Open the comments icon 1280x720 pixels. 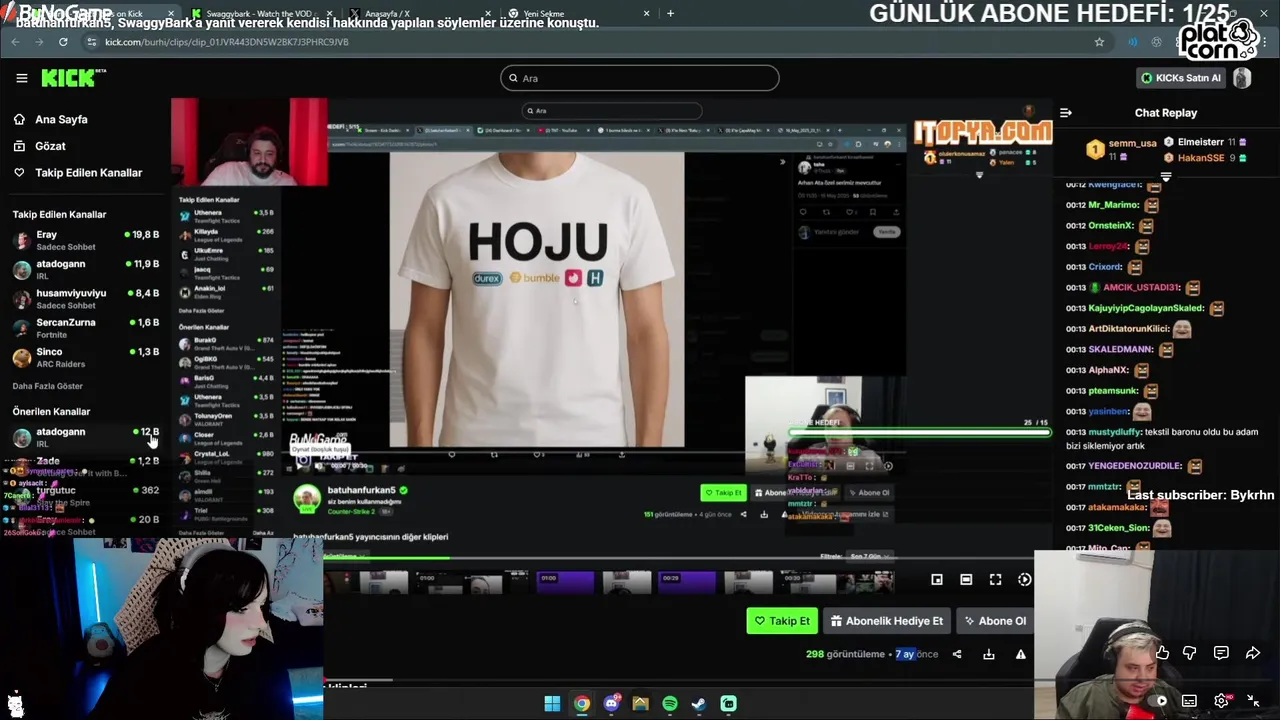1221,653
